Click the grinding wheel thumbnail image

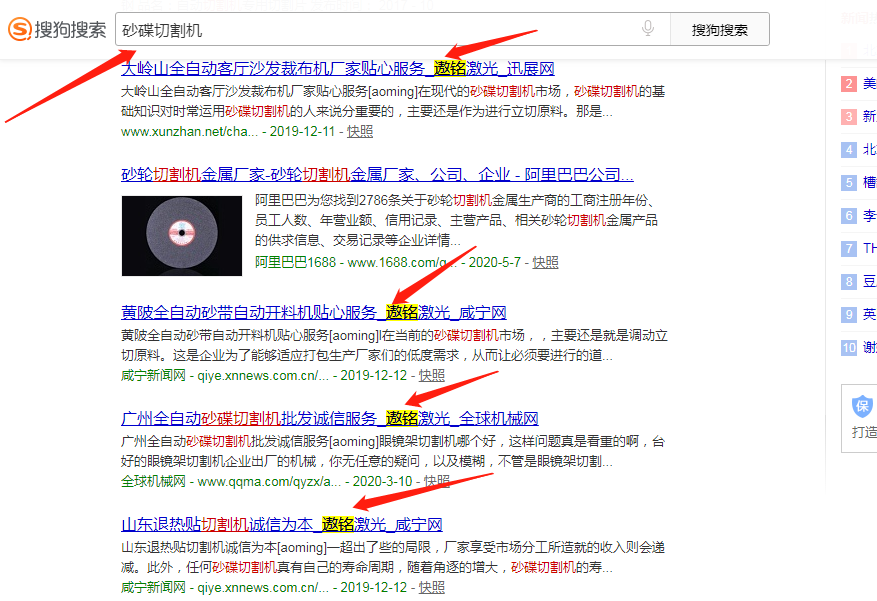182,236
